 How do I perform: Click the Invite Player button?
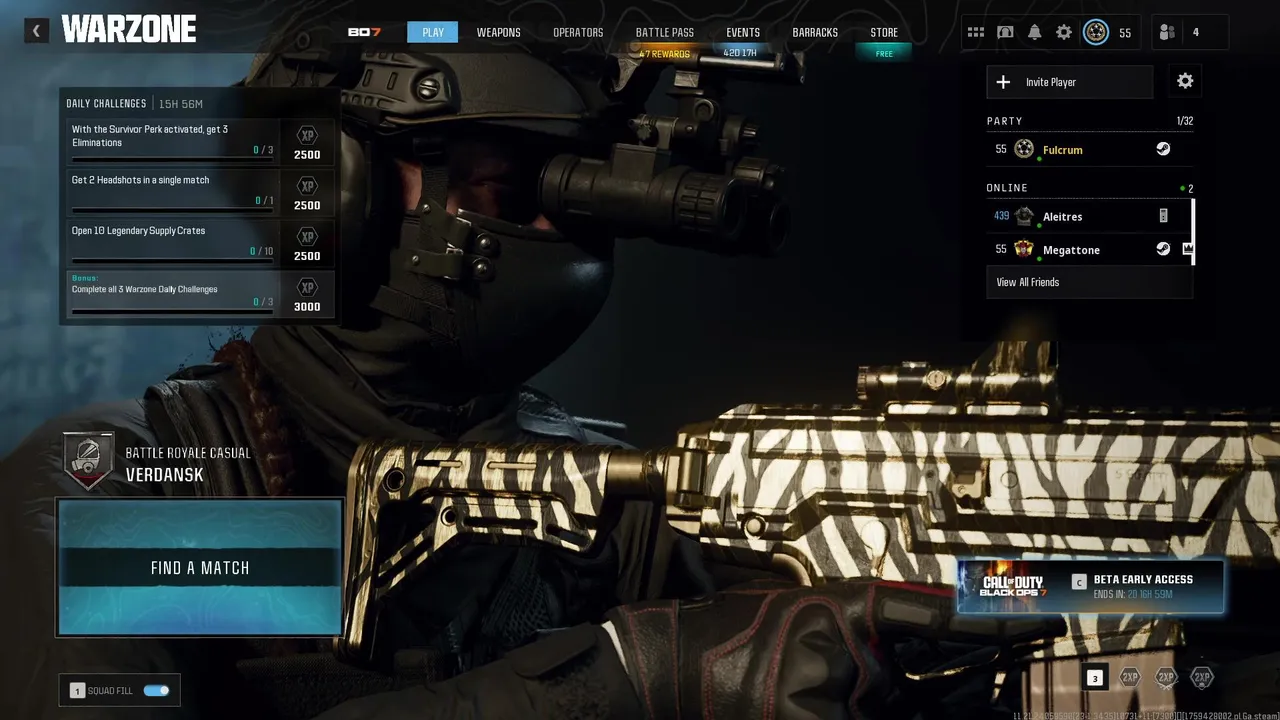point(1069,82)
